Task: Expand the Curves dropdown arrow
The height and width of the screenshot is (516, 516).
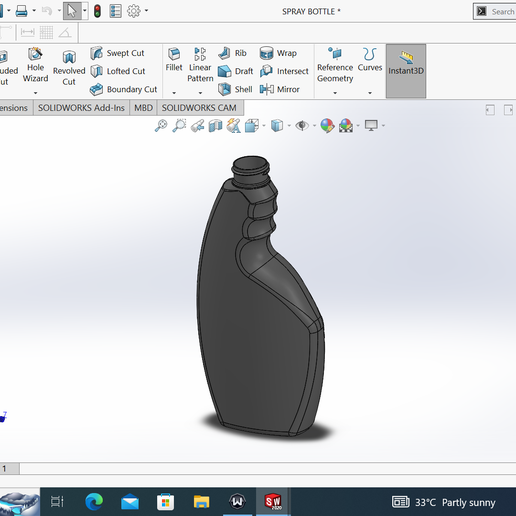Action: coord(370,93)
